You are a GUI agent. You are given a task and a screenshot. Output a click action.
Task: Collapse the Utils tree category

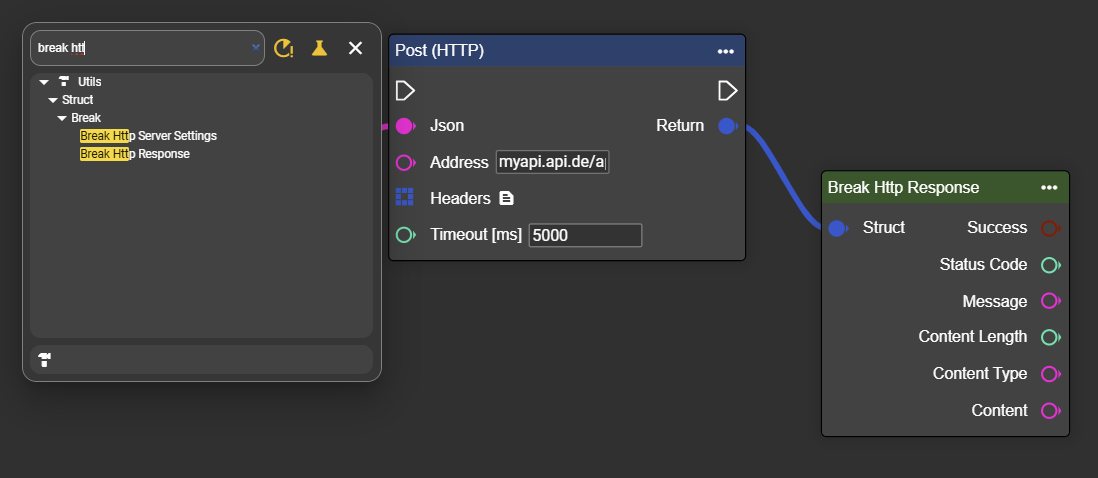44,82
